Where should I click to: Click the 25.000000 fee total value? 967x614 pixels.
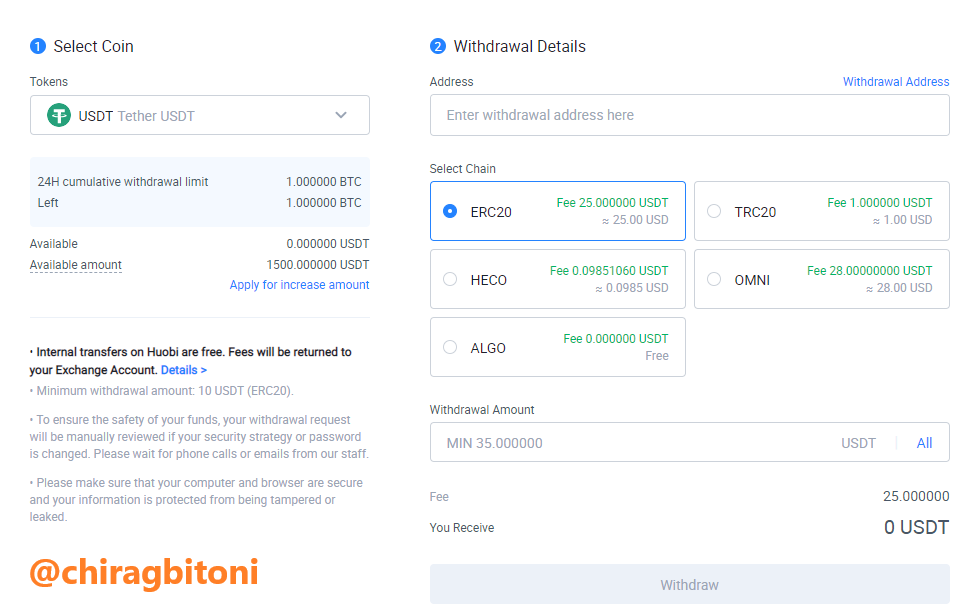pyautogui.click(x=916, y=496)
